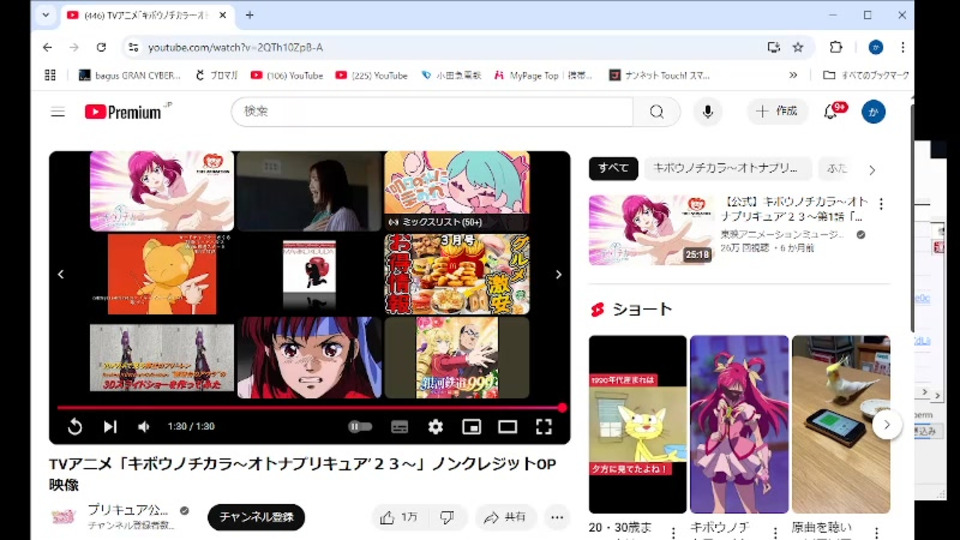
Task: Open options for the 20・30歳 short
Action: tap(673, 532)
